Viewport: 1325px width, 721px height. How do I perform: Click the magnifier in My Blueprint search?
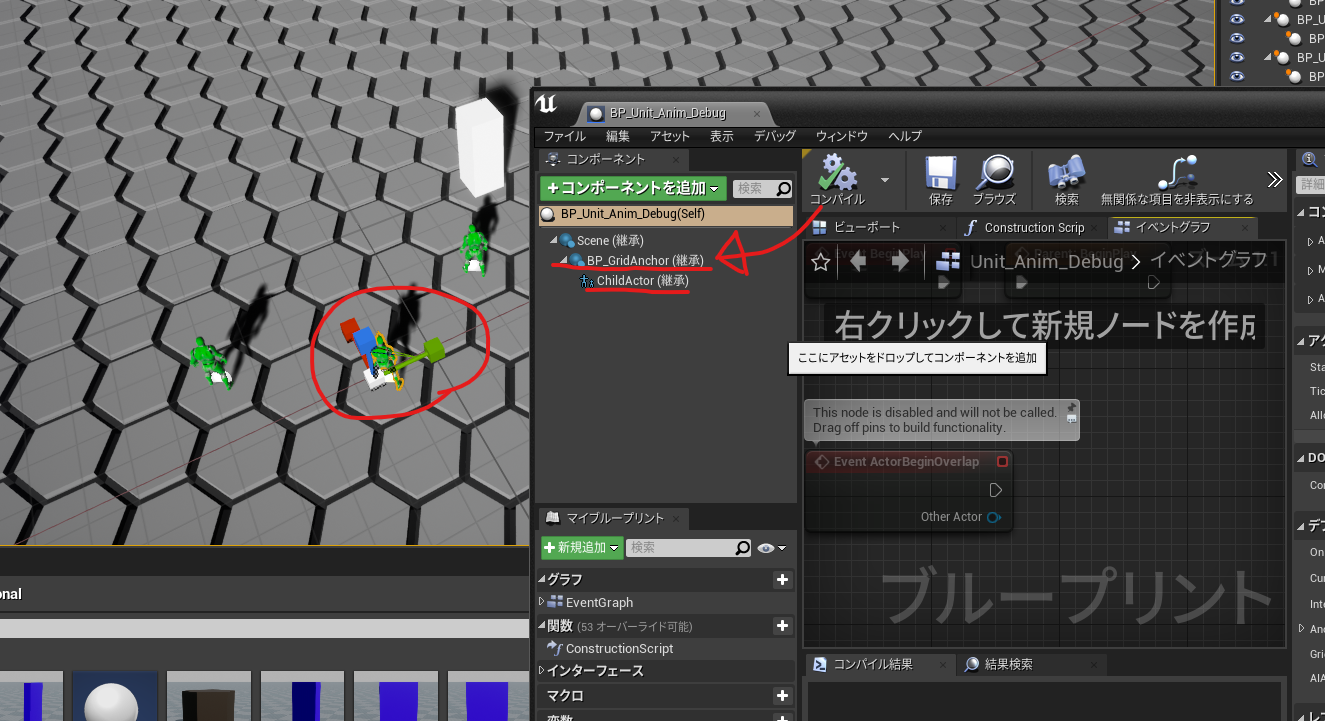coord(742,548)
